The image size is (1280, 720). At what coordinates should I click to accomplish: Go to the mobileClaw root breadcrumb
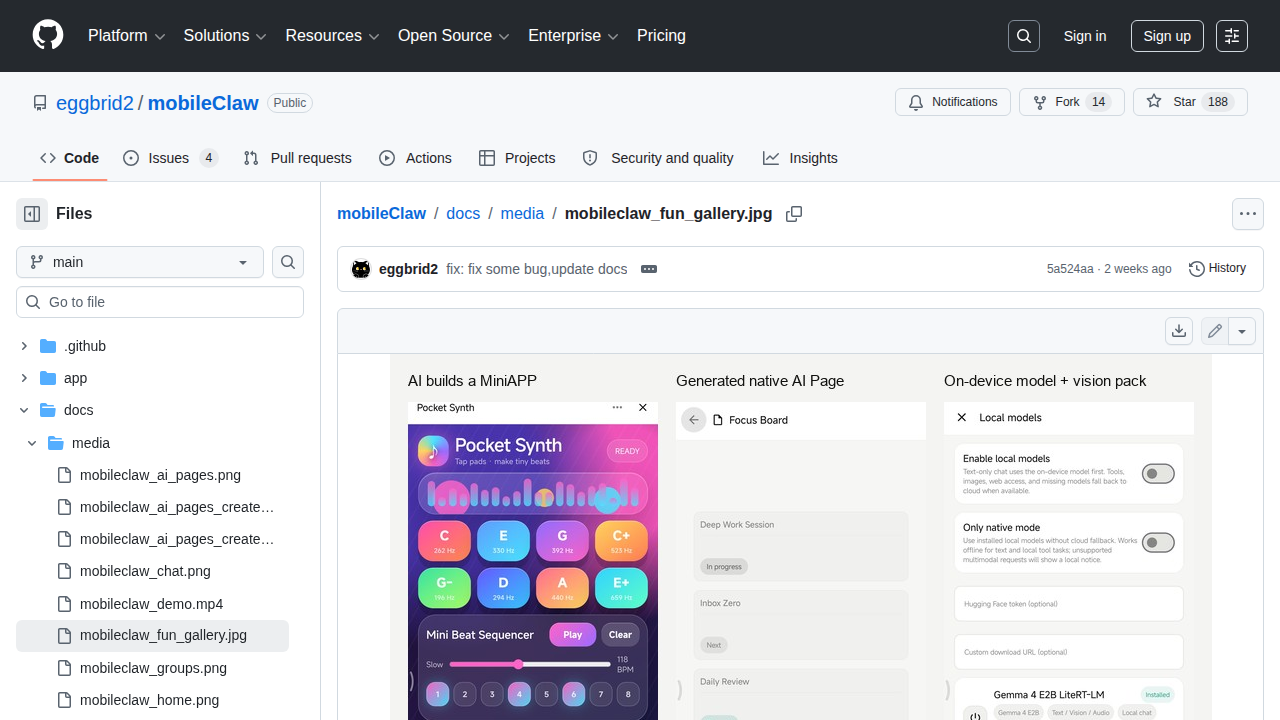(381, 214)
